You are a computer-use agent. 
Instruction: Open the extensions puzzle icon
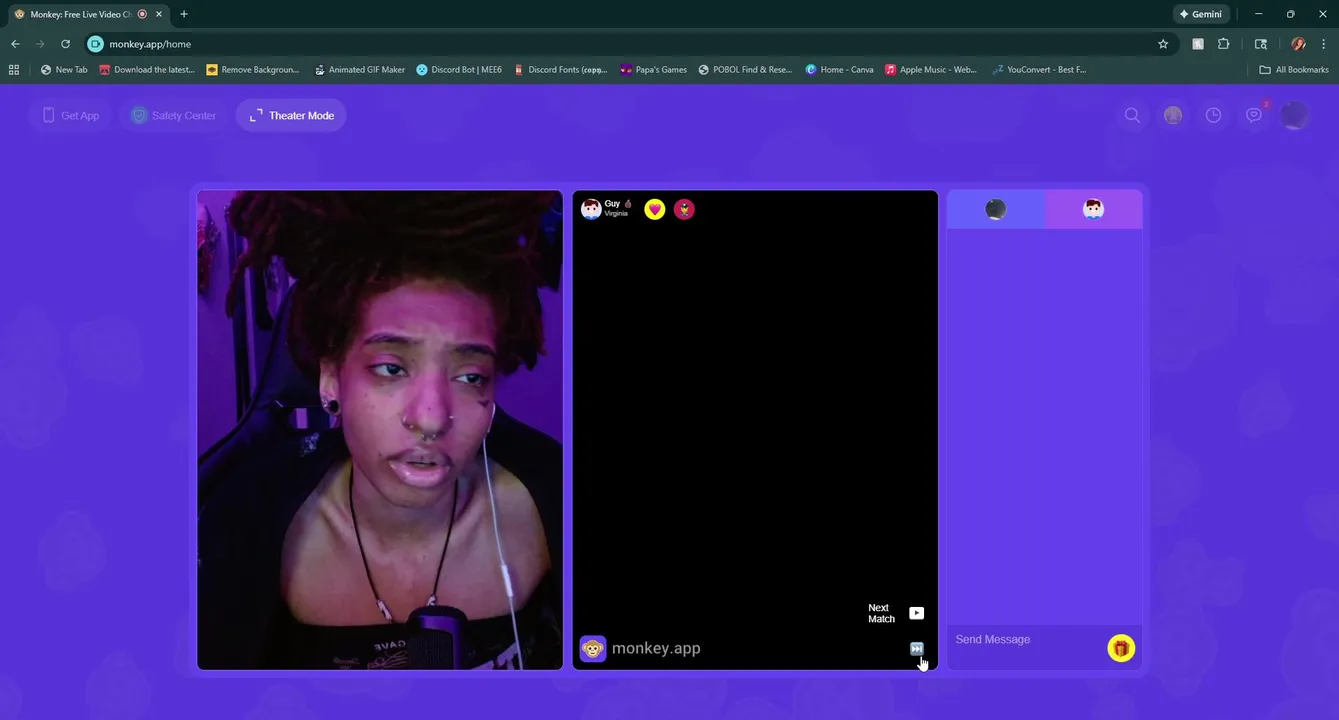tap(1223, 44)
